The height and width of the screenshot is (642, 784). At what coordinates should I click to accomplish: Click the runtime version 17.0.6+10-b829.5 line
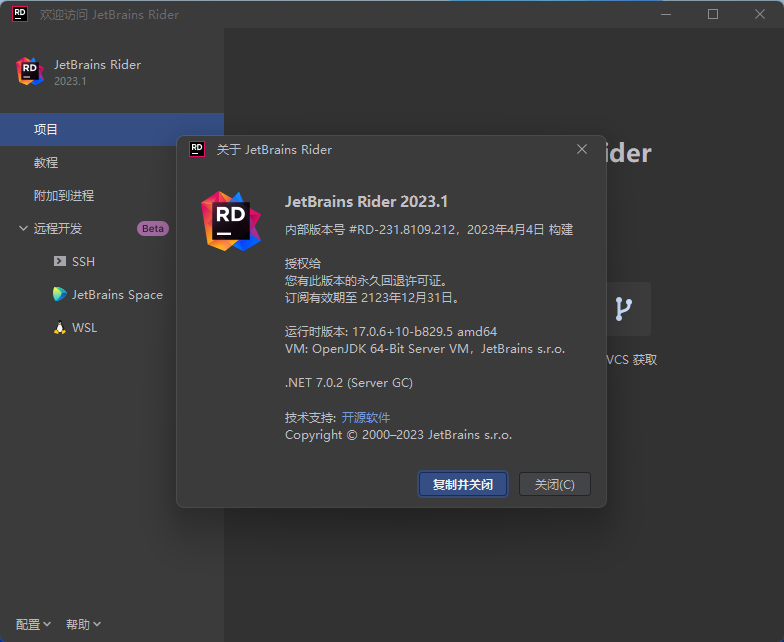click(x=391, y=332)
